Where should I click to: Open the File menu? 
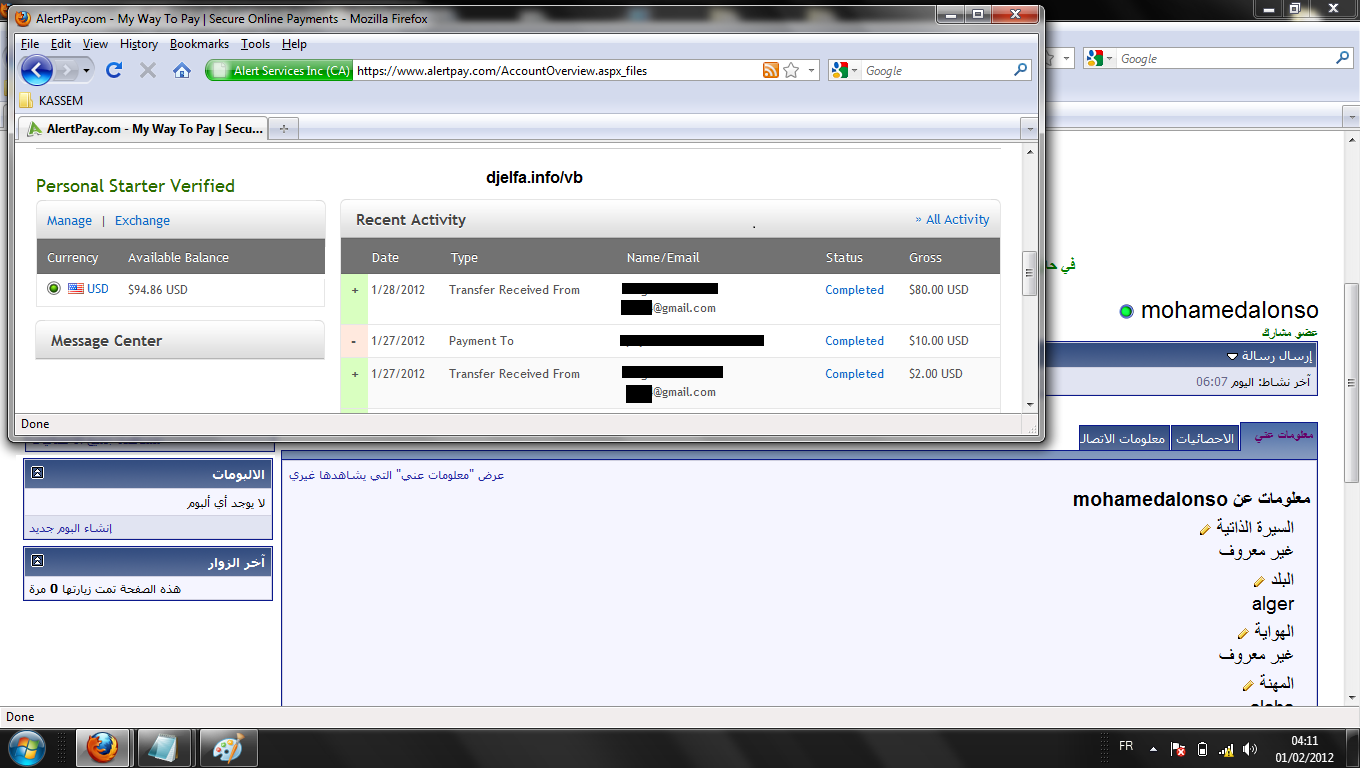(30, 44)
